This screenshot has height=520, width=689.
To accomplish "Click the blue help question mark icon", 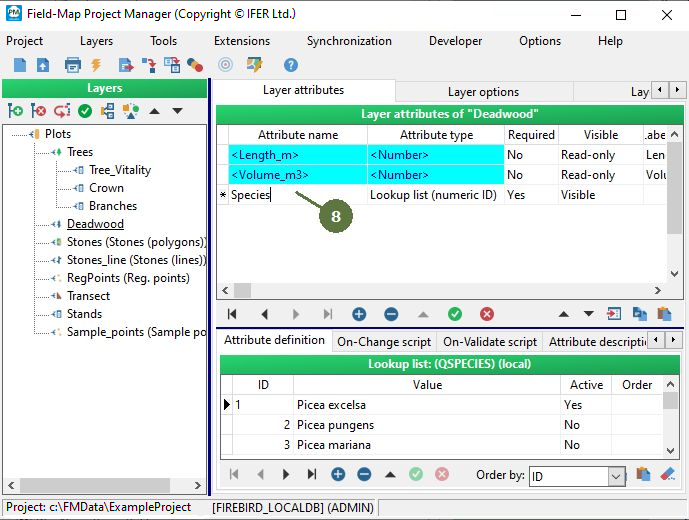I will [291, 65].
